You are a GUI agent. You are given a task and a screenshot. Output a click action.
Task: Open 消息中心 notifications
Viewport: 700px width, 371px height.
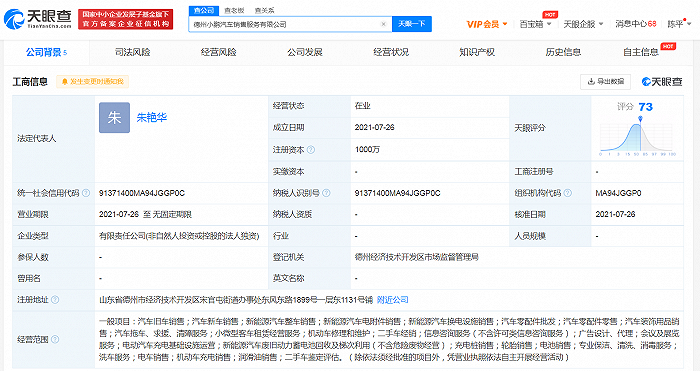[636, 24]
